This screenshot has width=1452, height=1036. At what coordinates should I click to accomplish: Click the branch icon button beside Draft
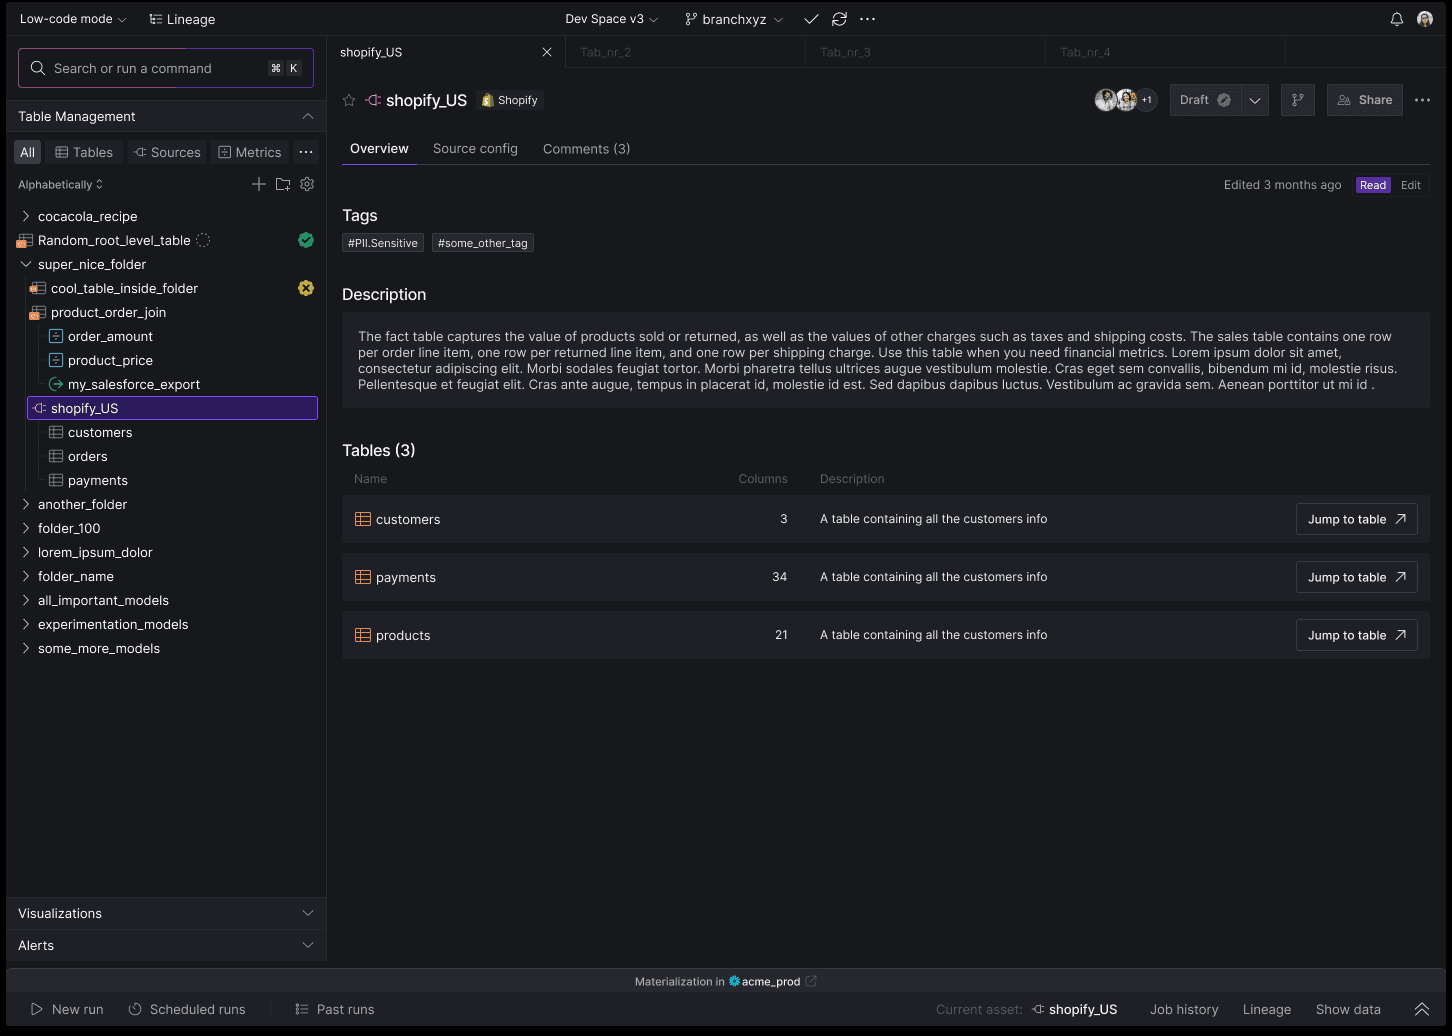(1297, 100)
